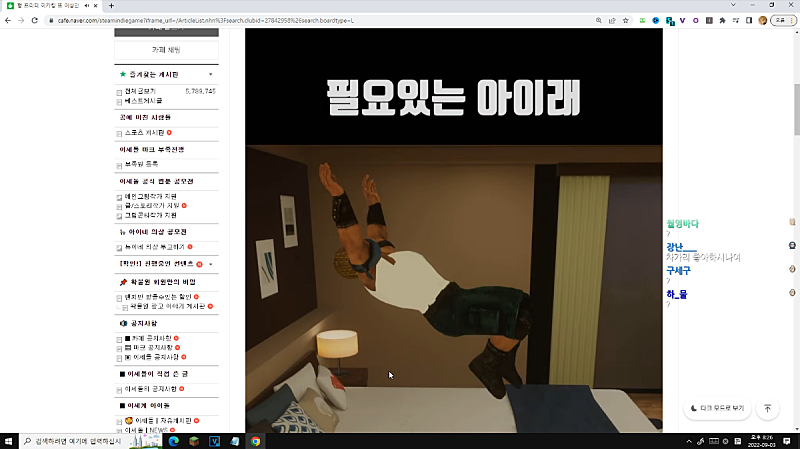This screenshot has height=449, width=800.
Task: Open the Windows notification center
Action: (787, 441)
